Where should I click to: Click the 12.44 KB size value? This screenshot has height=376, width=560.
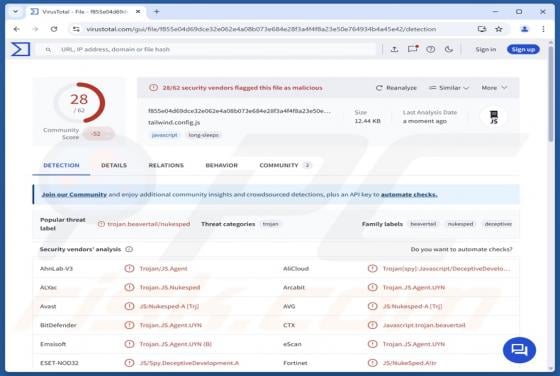(367, 121)
